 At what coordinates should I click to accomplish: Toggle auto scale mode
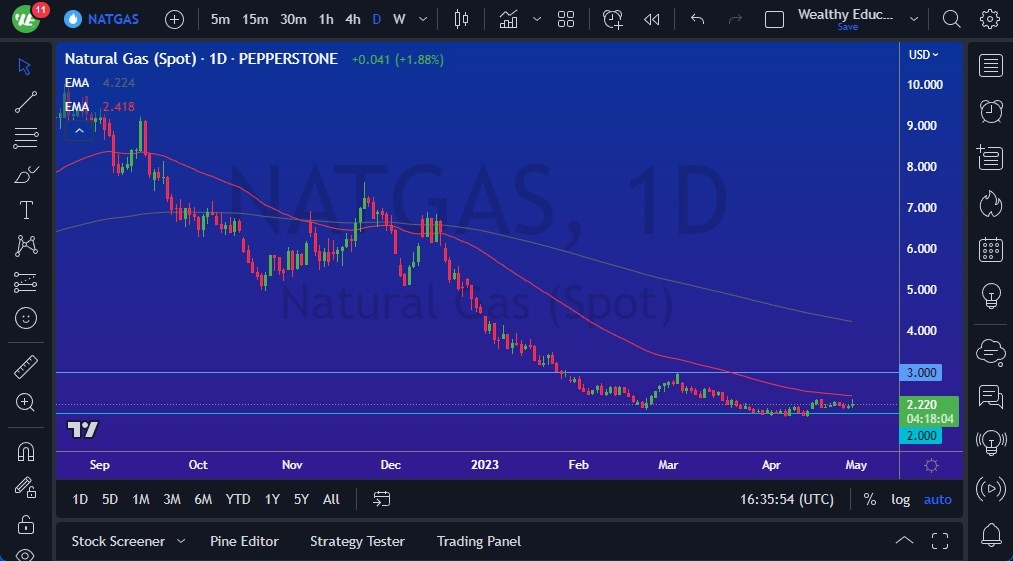937,499
